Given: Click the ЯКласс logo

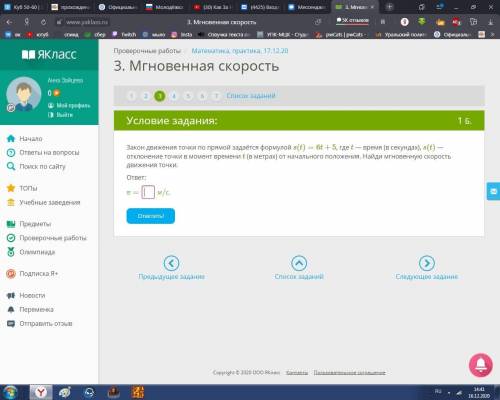Looking at the screenshot, I should coord(49,54).
